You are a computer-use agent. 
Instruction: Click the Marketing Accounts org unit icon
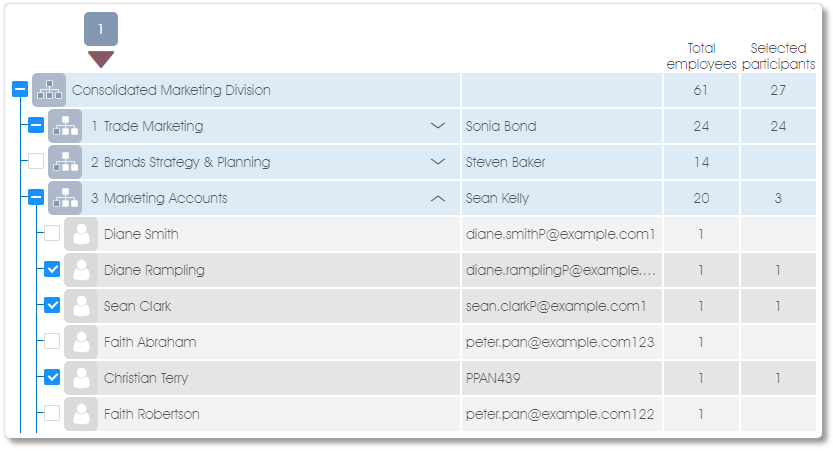pyautogui.click(x=65, y=198)
